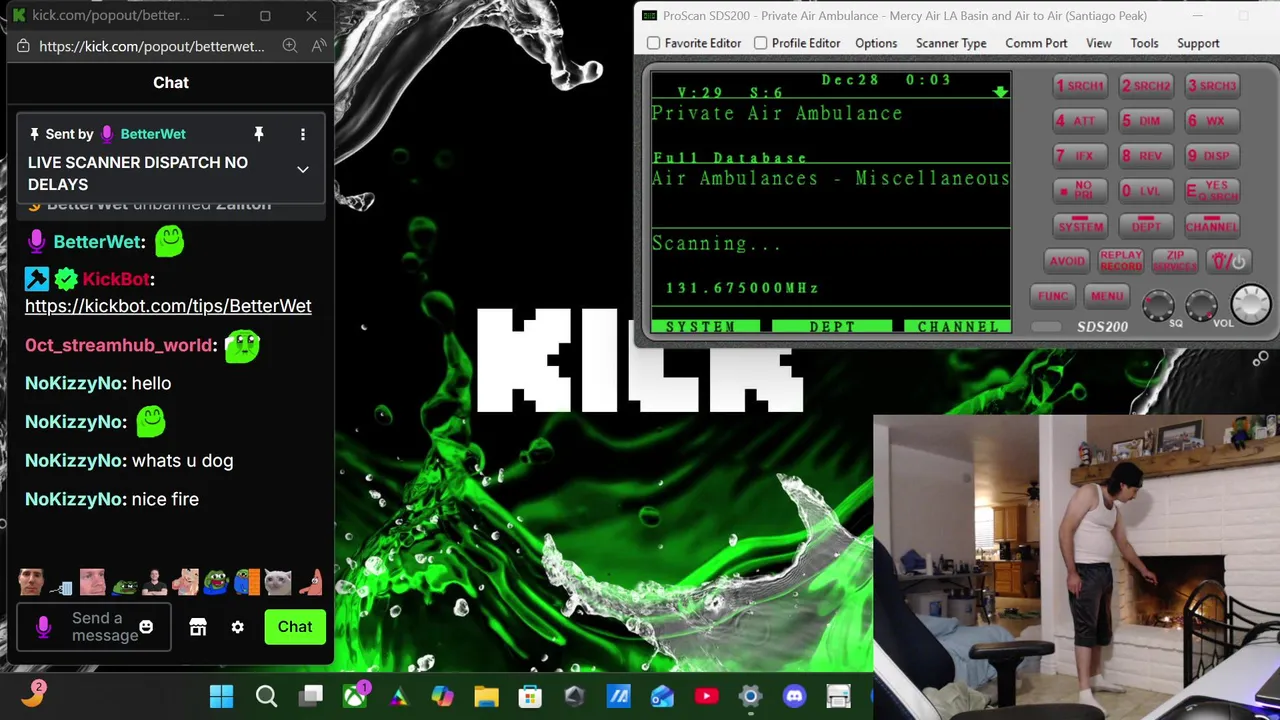Image resolution: width=1280 pixels, height=720 pixels.
Task: Open Microsoft Store from taskbar
Action: point(530,696)
